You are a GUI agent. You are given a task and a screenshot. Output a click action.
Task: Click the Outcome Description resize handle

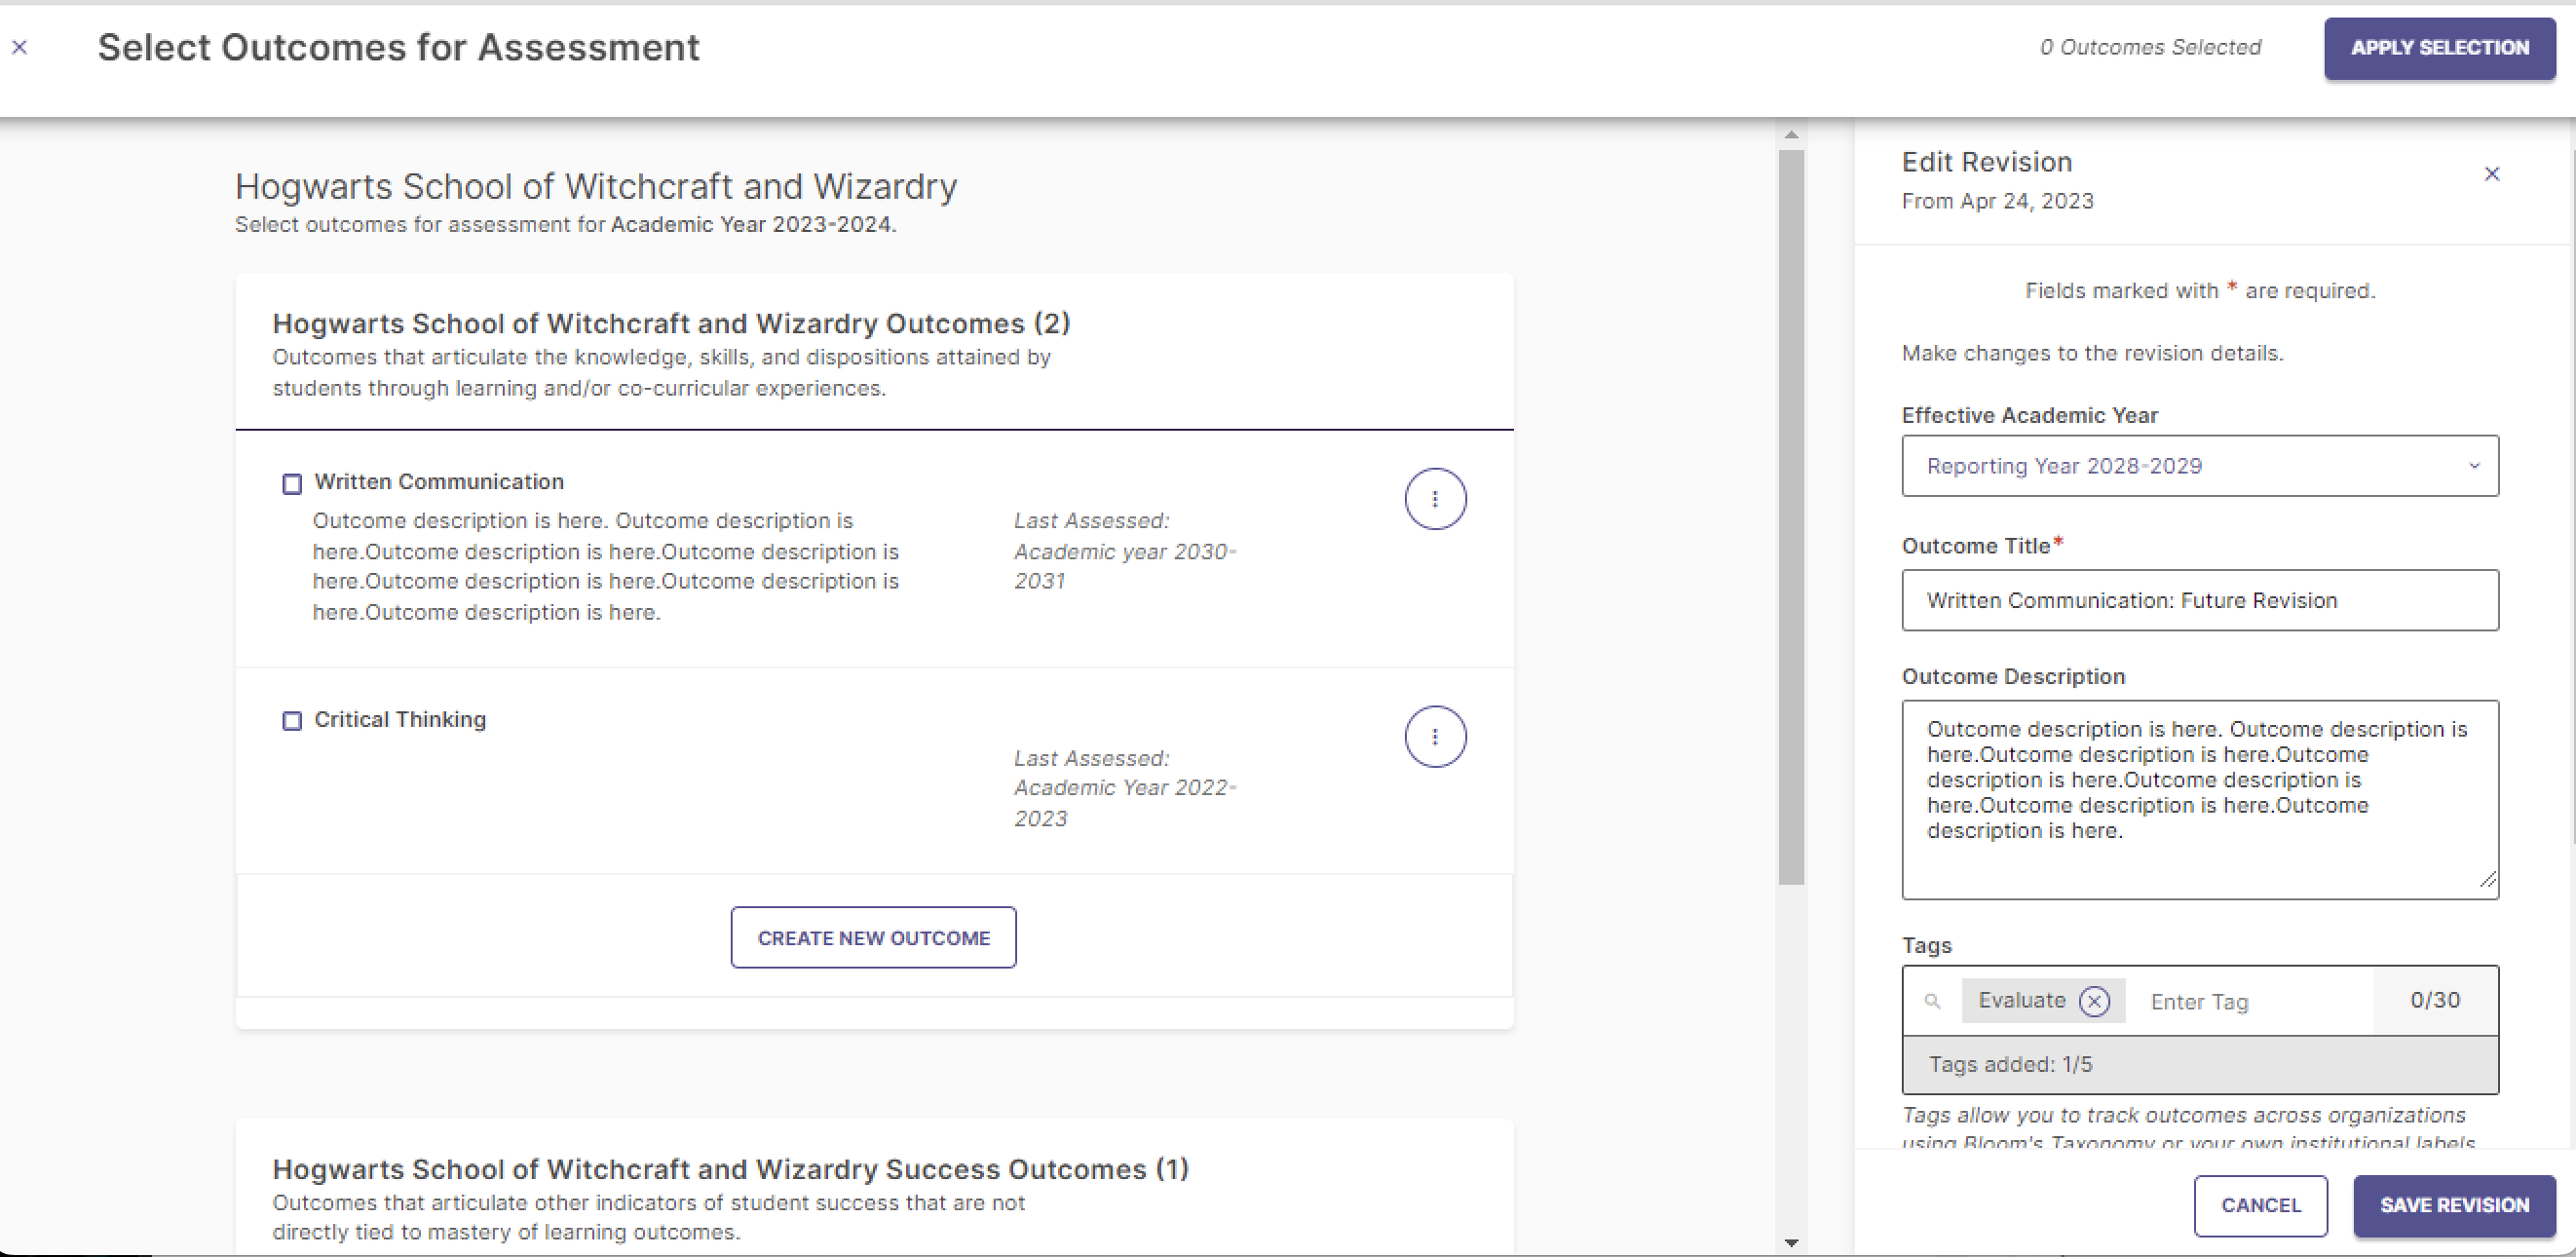tap(2487, 880)
